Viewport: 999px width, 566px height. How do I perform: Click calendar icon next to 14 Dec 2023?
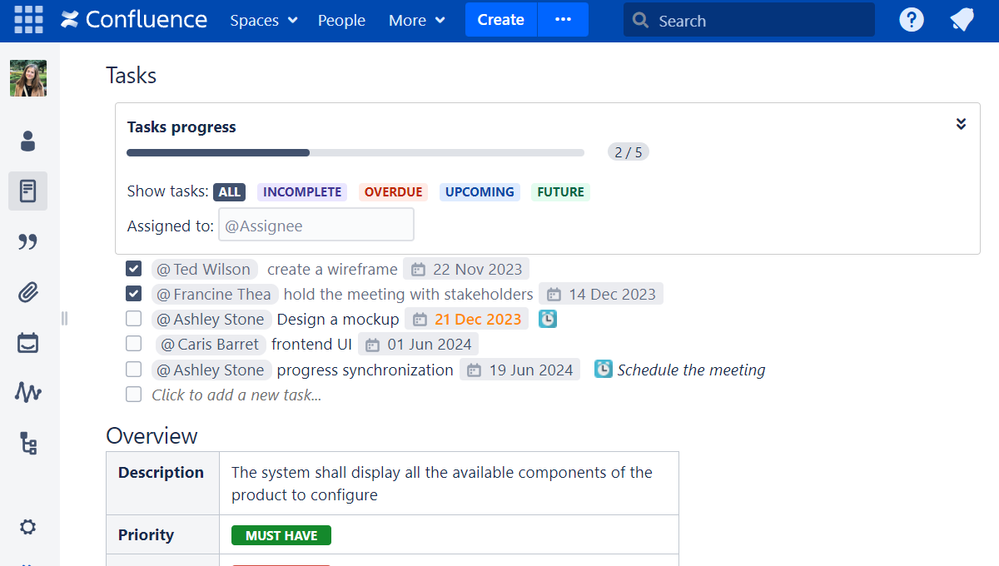pos(554,294)
